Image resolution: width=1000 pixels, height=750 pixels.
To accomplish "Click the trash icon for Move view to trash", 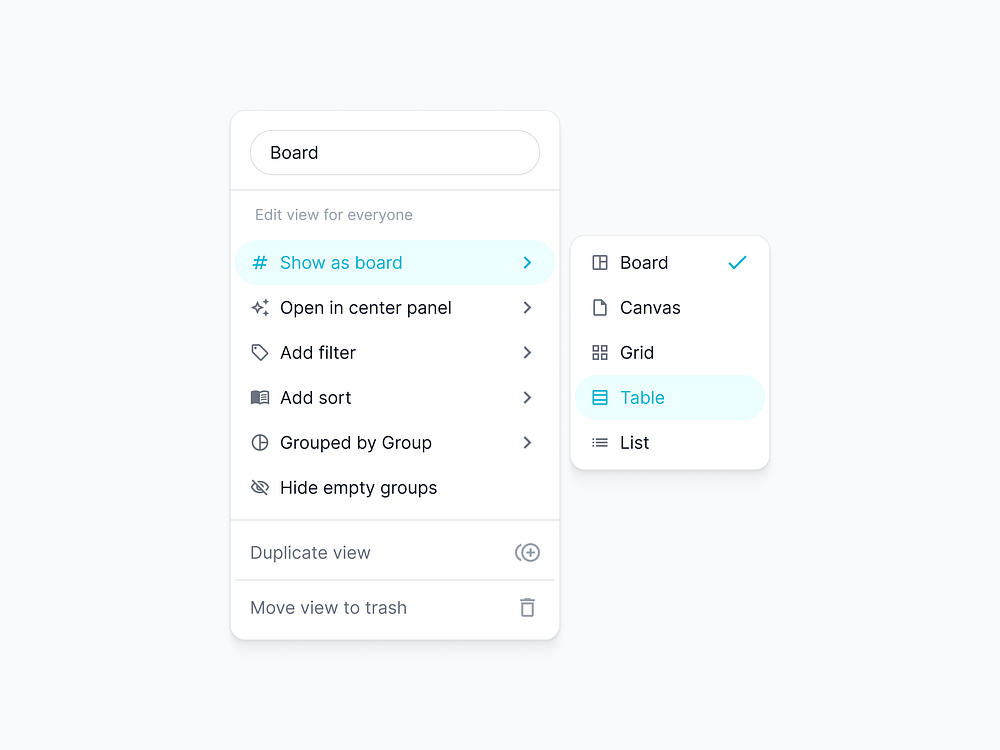I will pyautogui.click(x=527, y=607).
